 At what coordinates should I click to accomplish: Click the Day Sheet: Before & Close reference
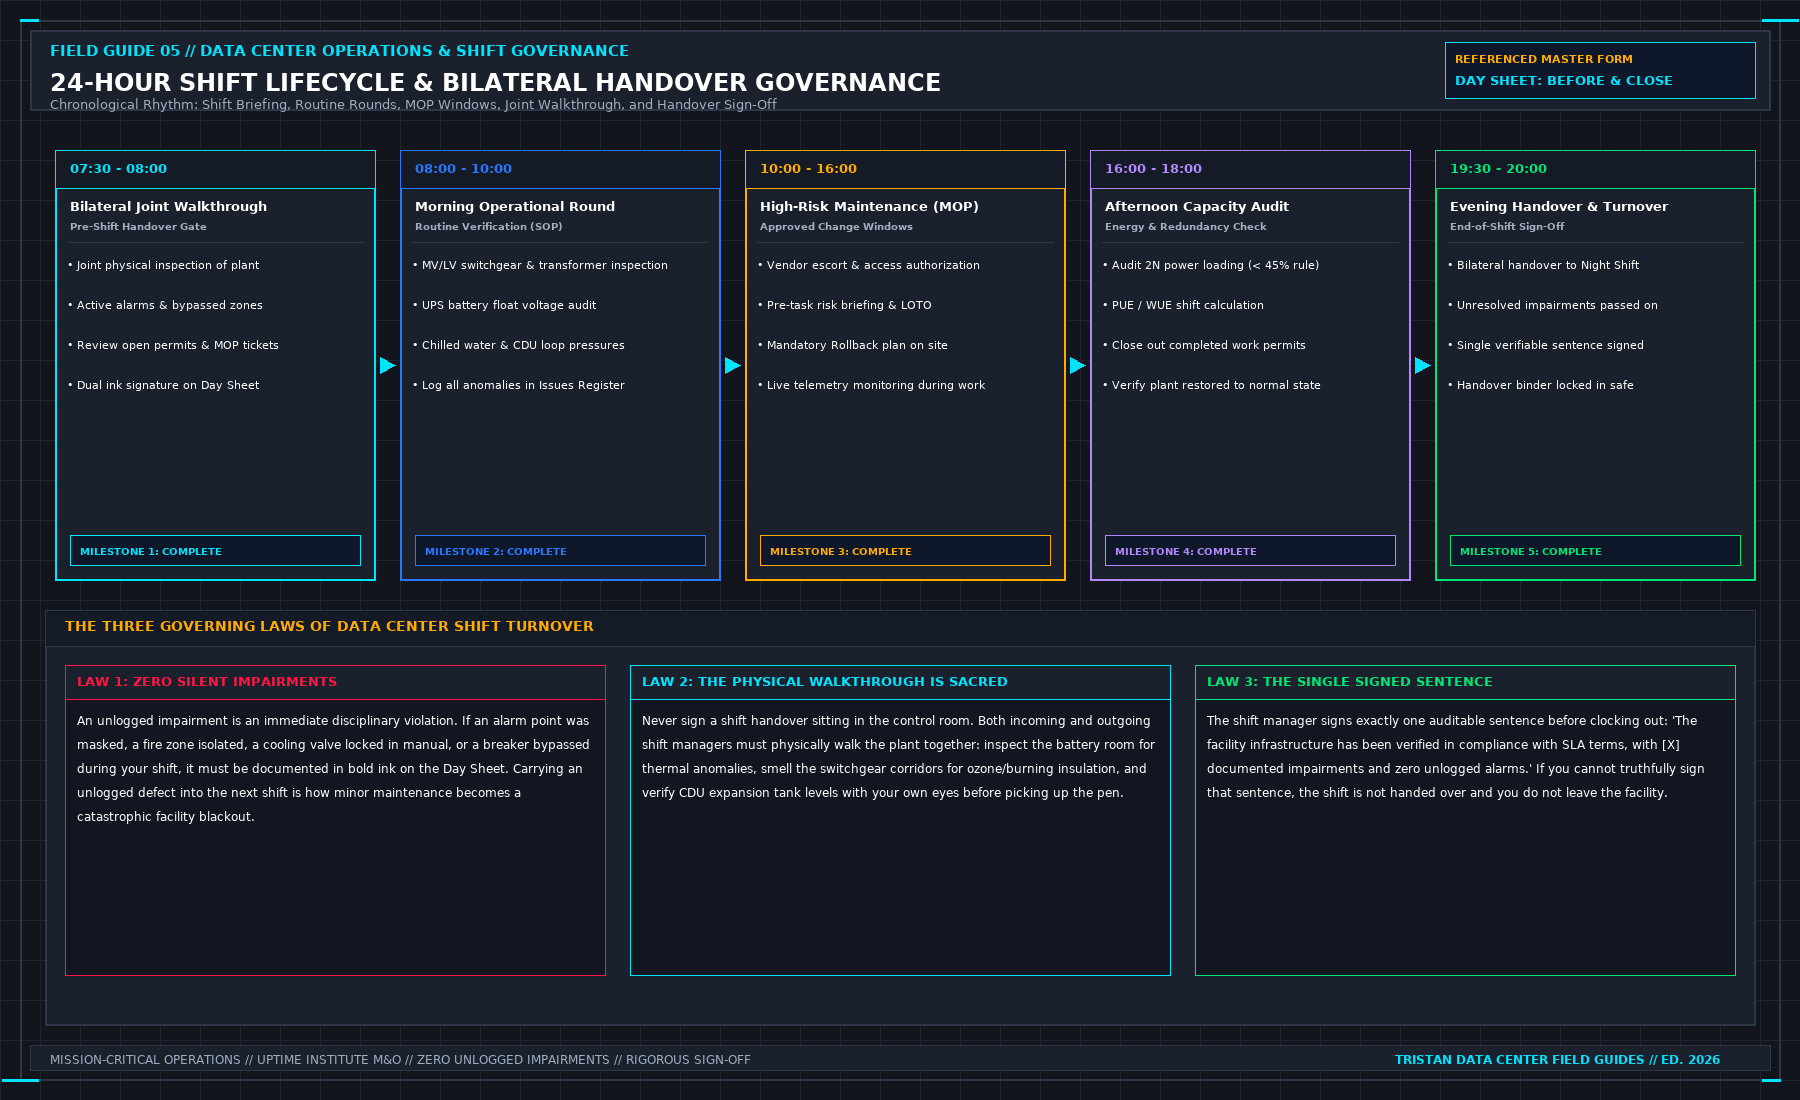pyautogui.click(x=1600, y=70)
